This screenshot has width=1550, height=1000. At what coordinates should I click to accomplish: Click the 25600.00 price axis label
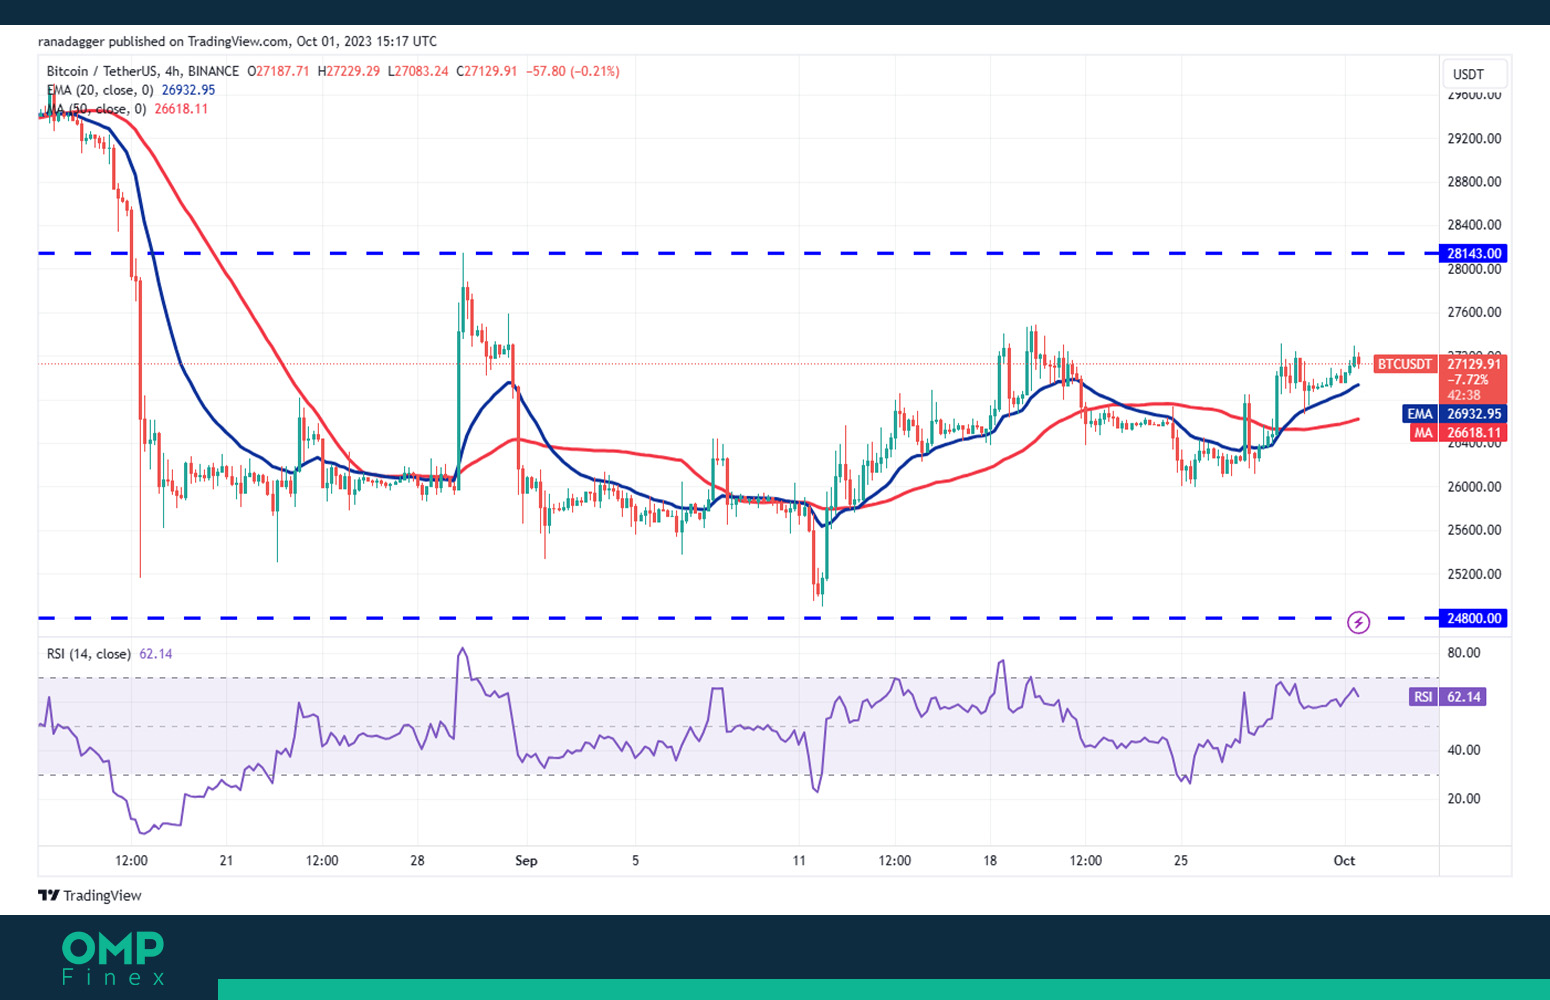(1474, 530)
